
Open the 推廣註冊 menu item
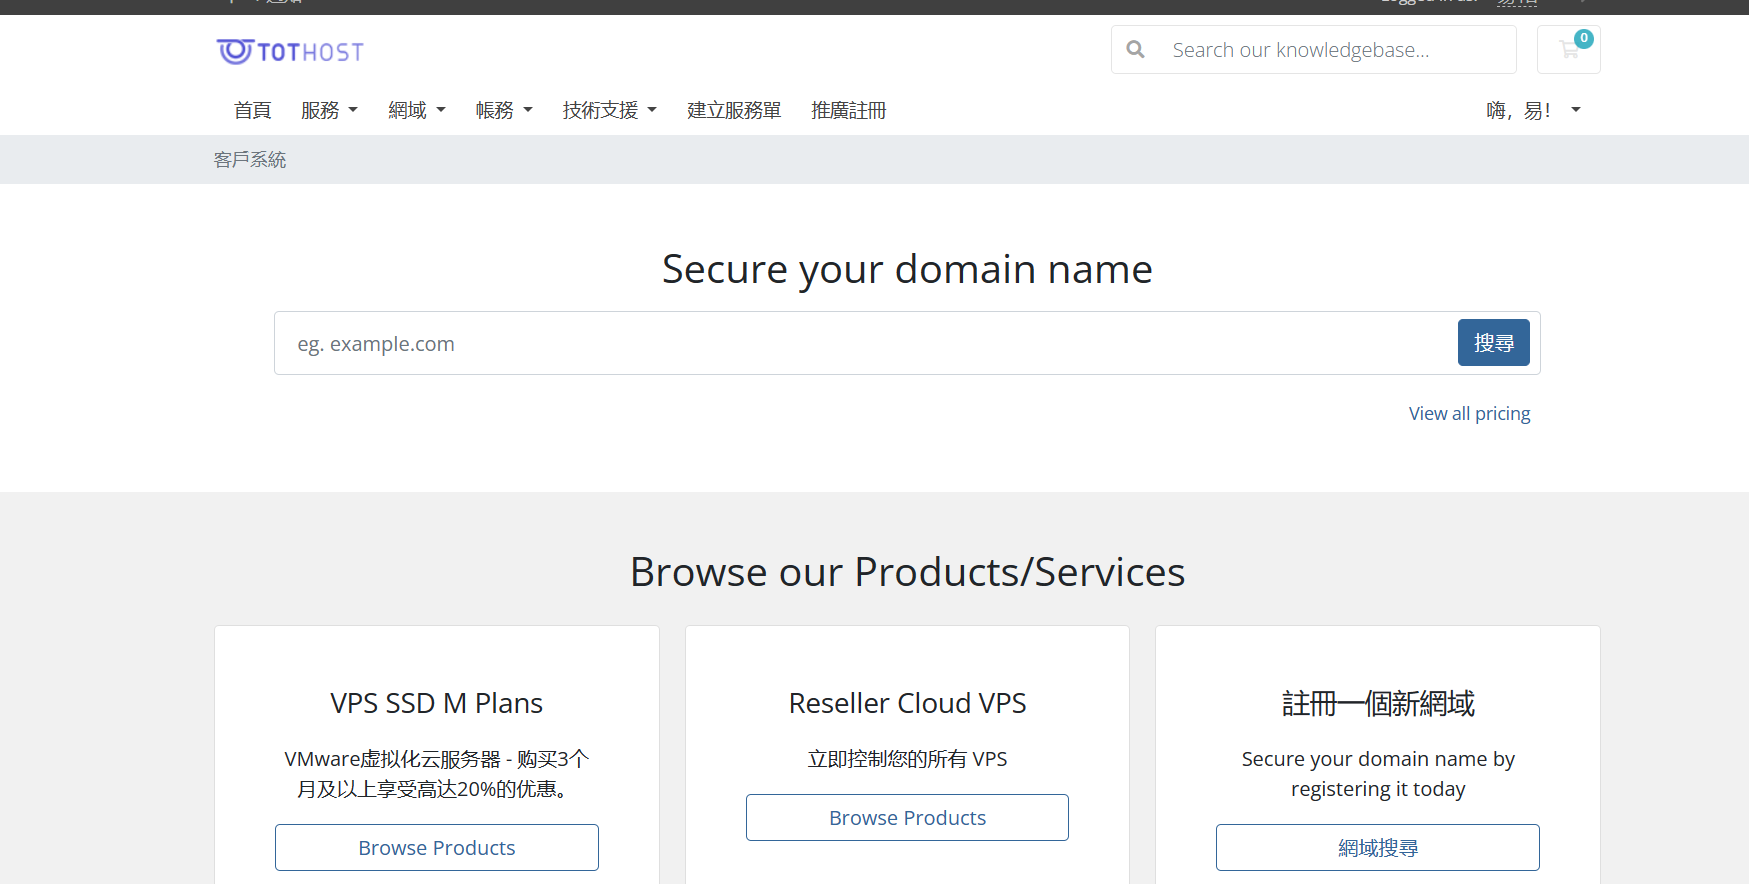[848, 111]
